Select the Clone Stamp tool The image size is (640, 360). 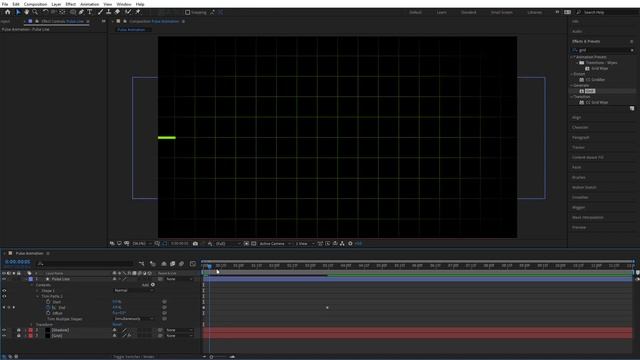click(109, 12)
